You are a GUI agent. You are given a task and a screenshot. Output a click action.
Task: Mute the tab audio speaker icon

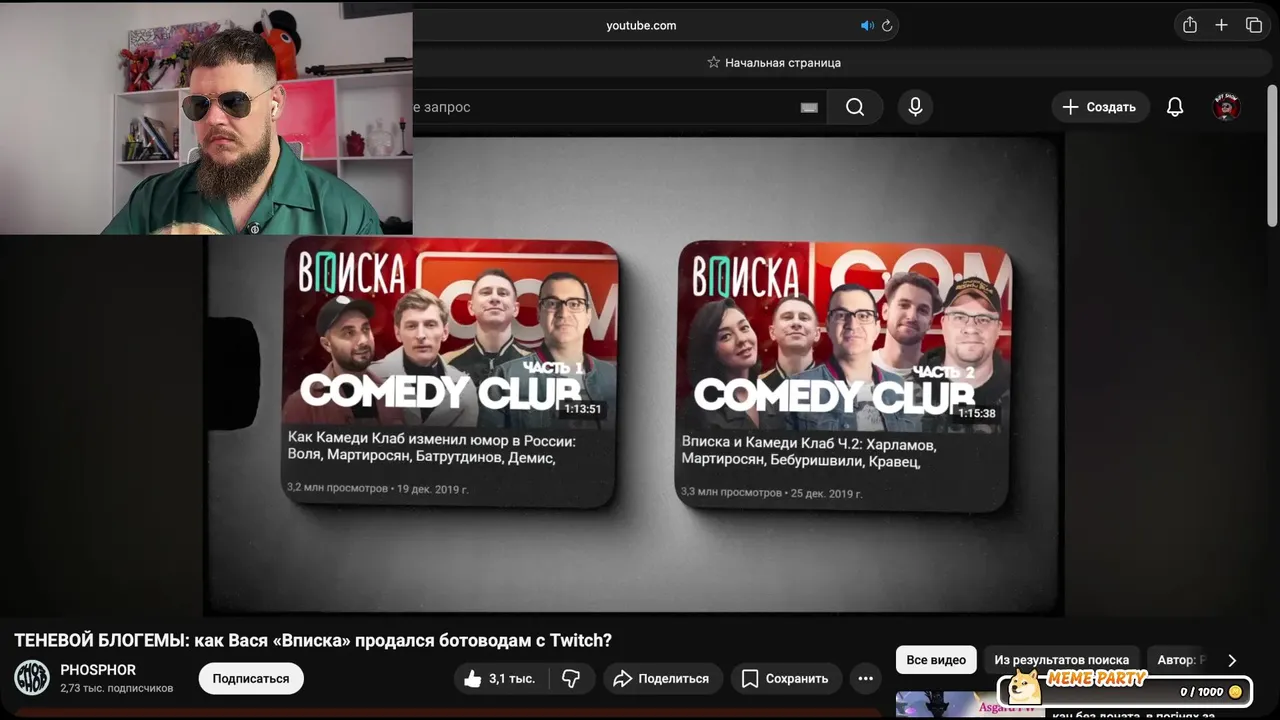click(867, 26)
